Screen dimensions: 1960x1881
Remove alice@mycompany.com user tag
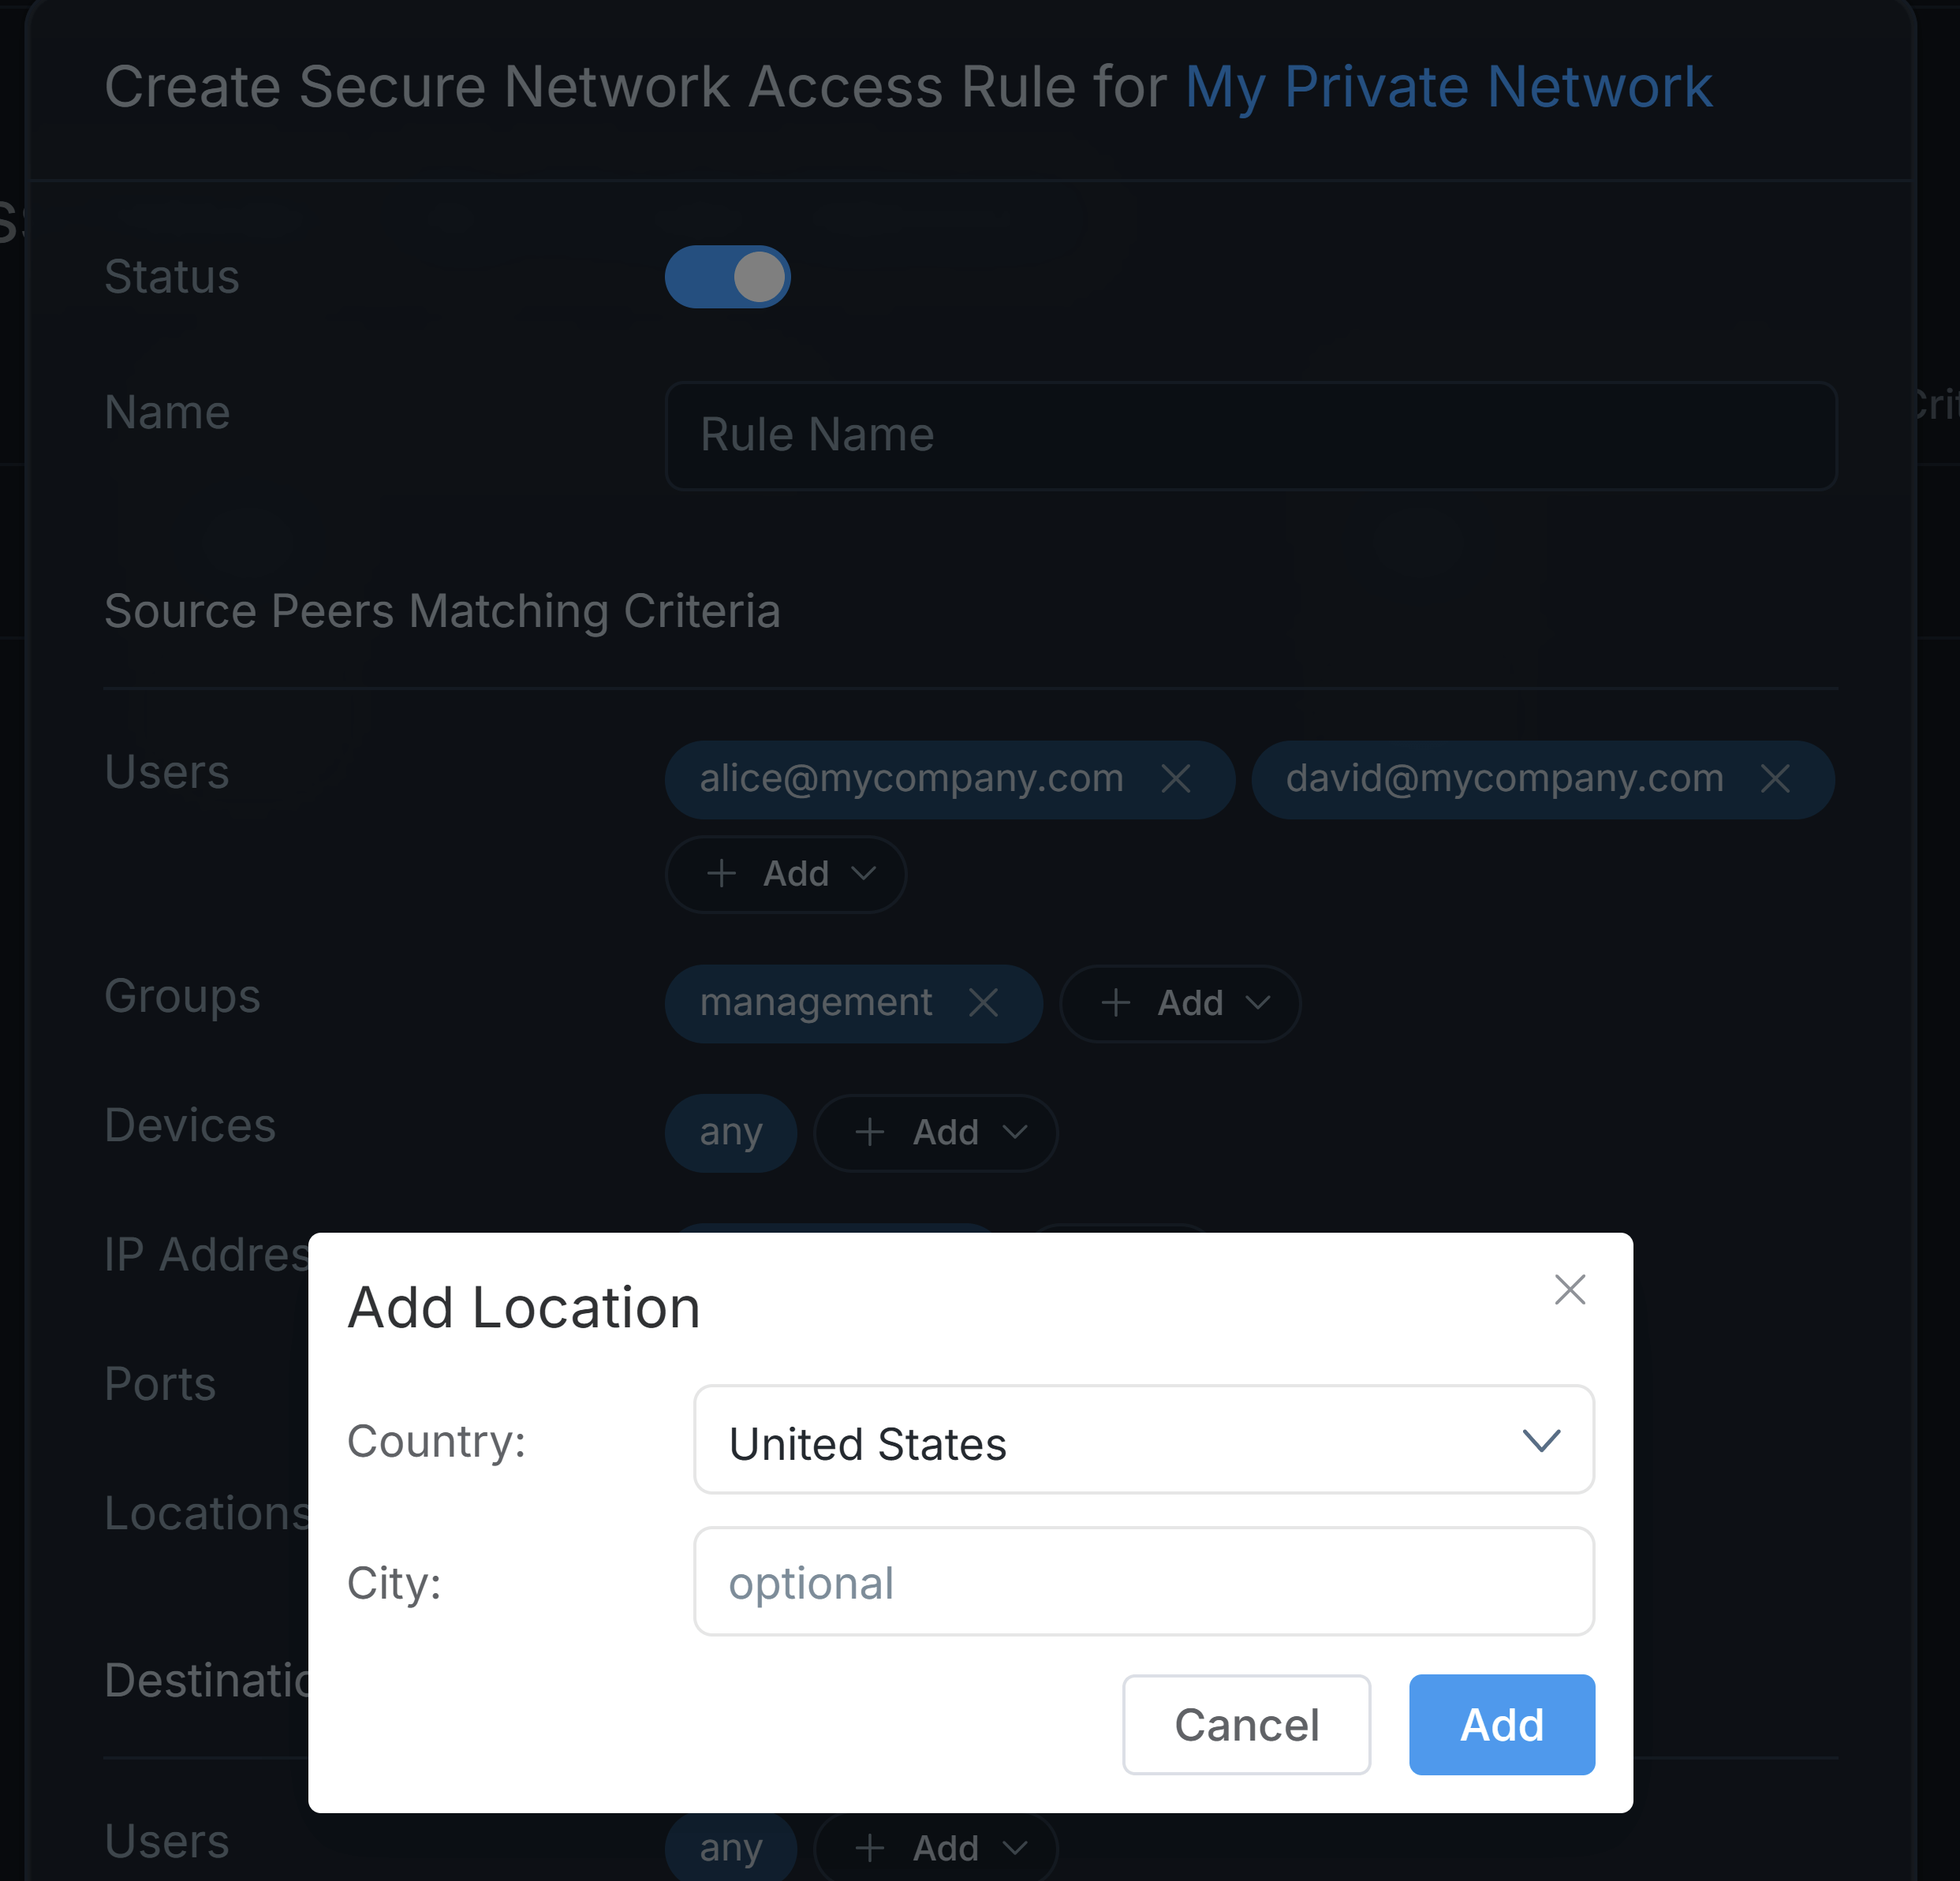tap(1176, 779)
